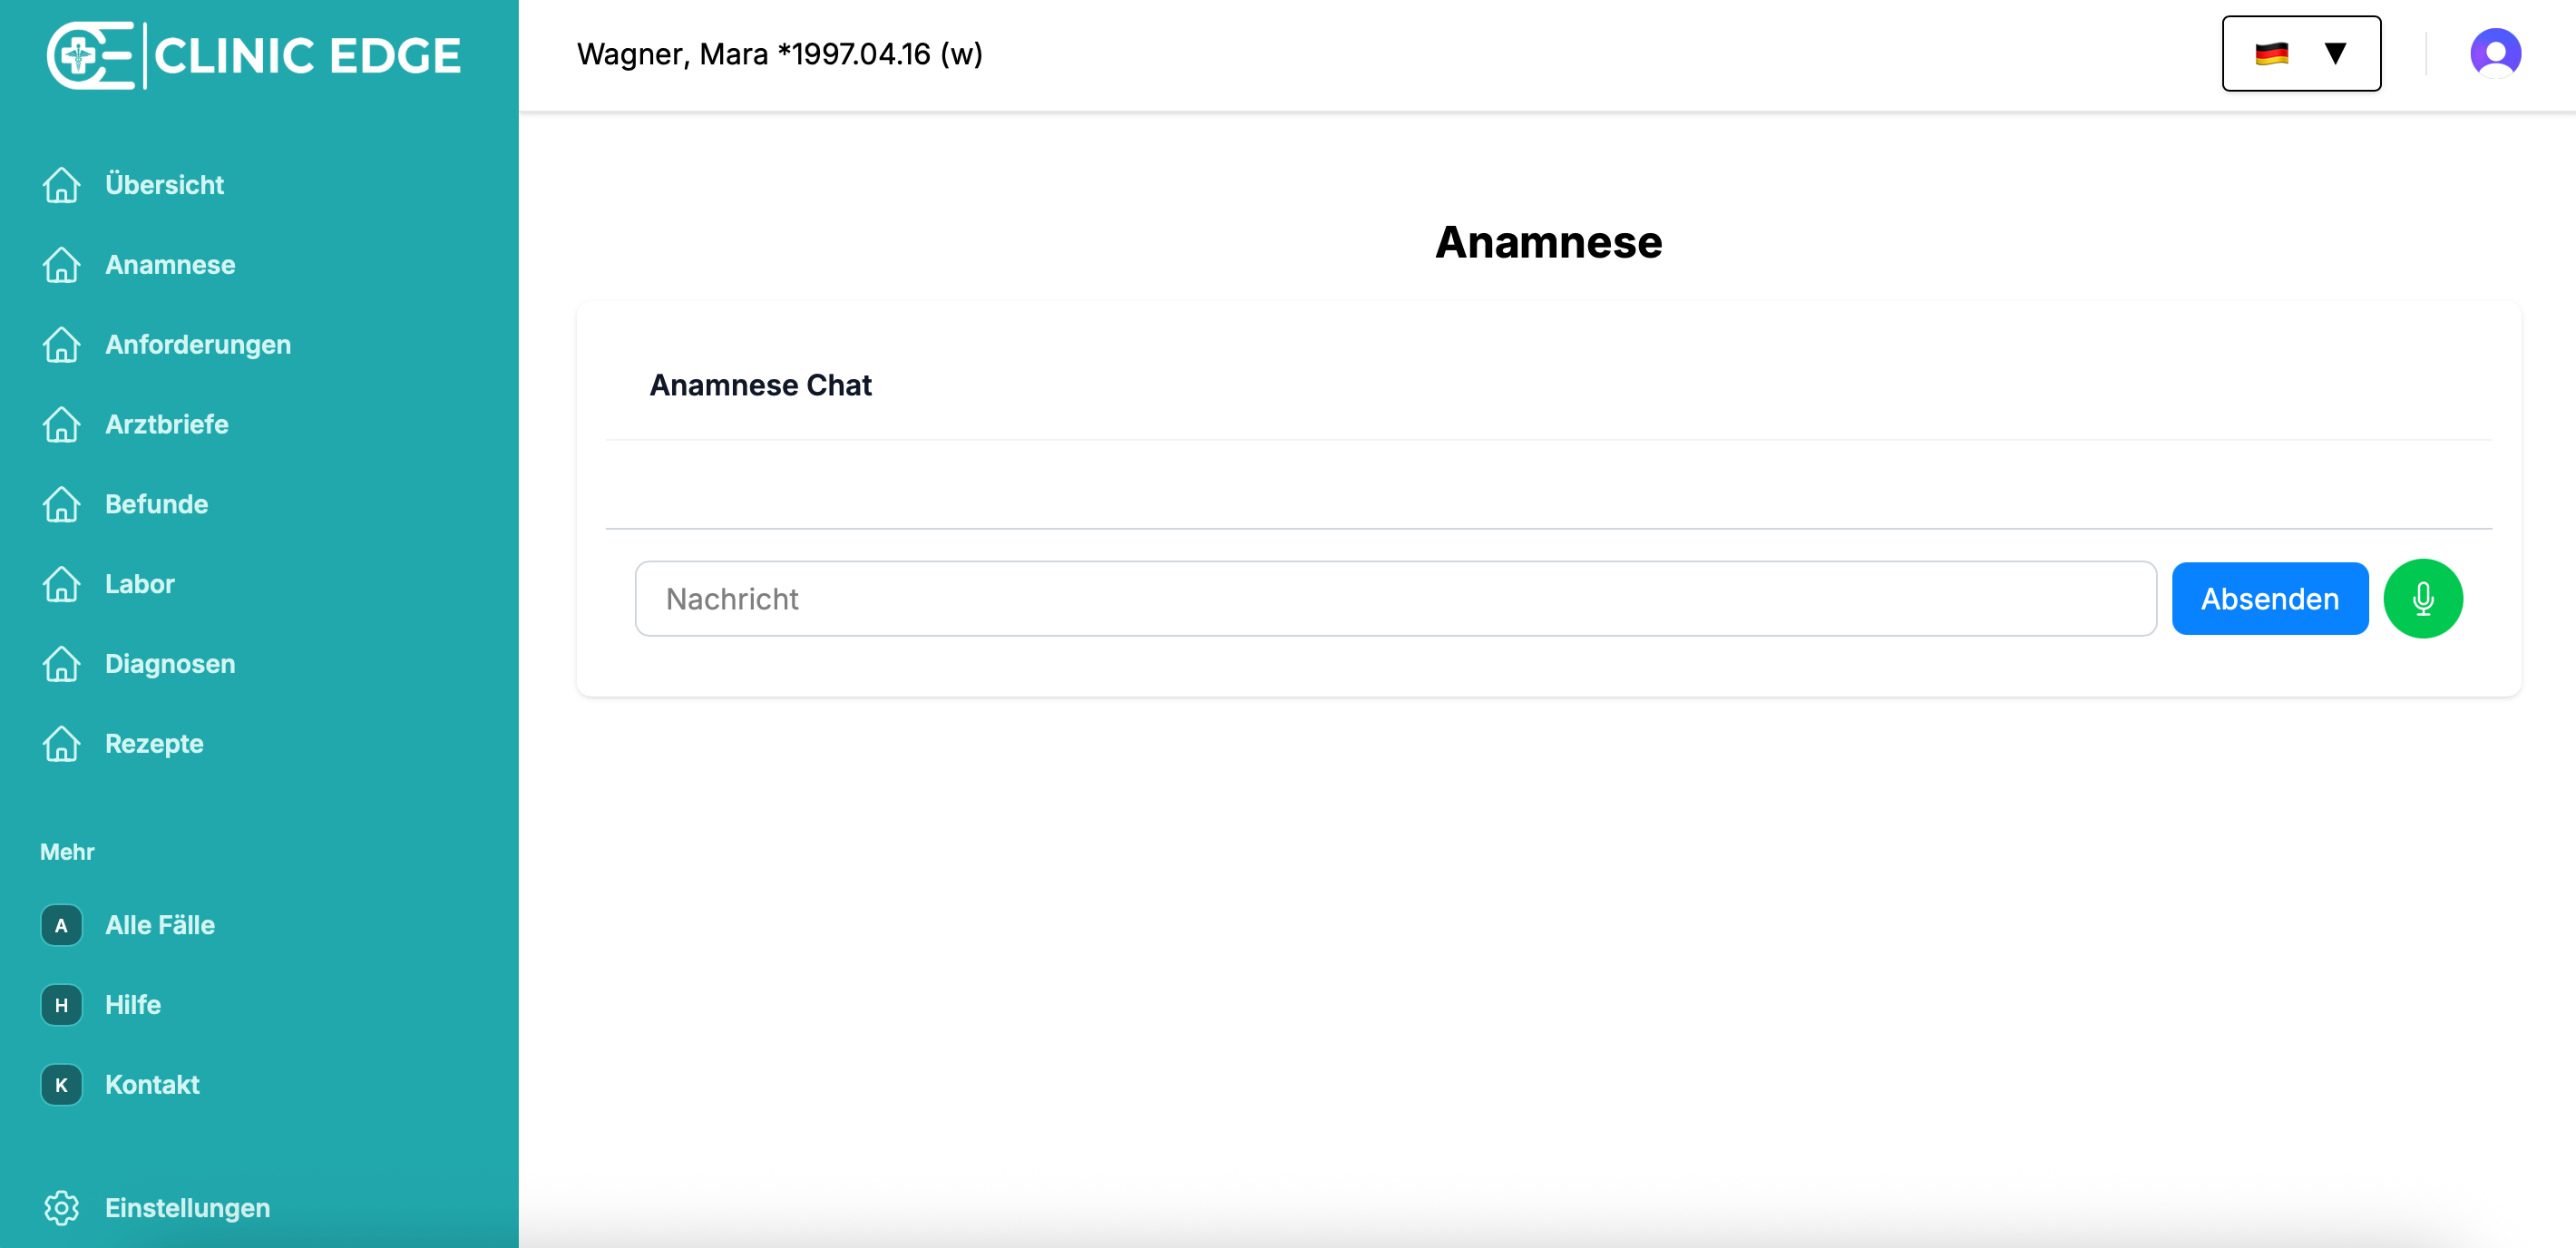Click the German flag language selector
Screen dimensions: 2576x1248
(x=2271, y=54)
